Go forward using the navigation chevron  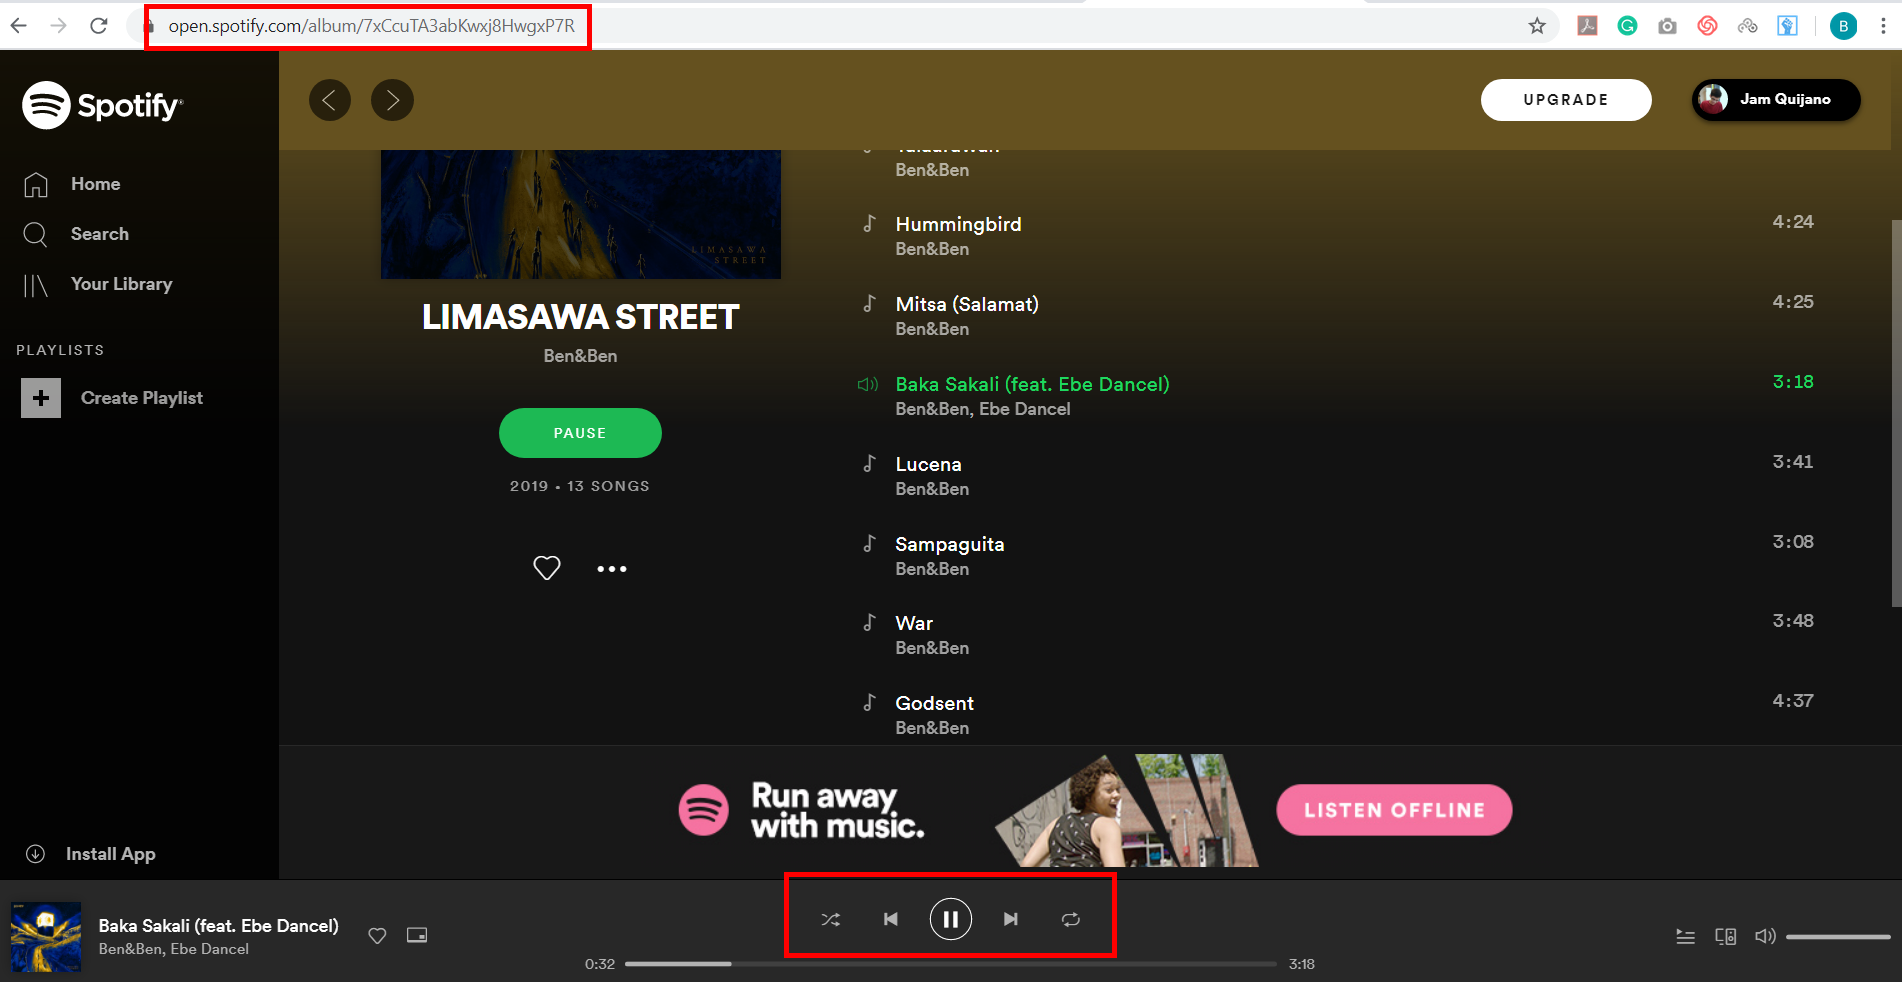click(x=392, y=100)
